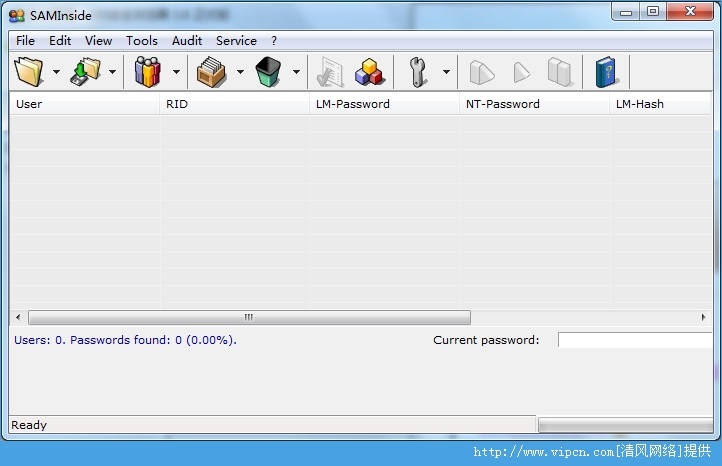Click the 'Ready' status bar text
722x466 pixels.
pos(29,425)
